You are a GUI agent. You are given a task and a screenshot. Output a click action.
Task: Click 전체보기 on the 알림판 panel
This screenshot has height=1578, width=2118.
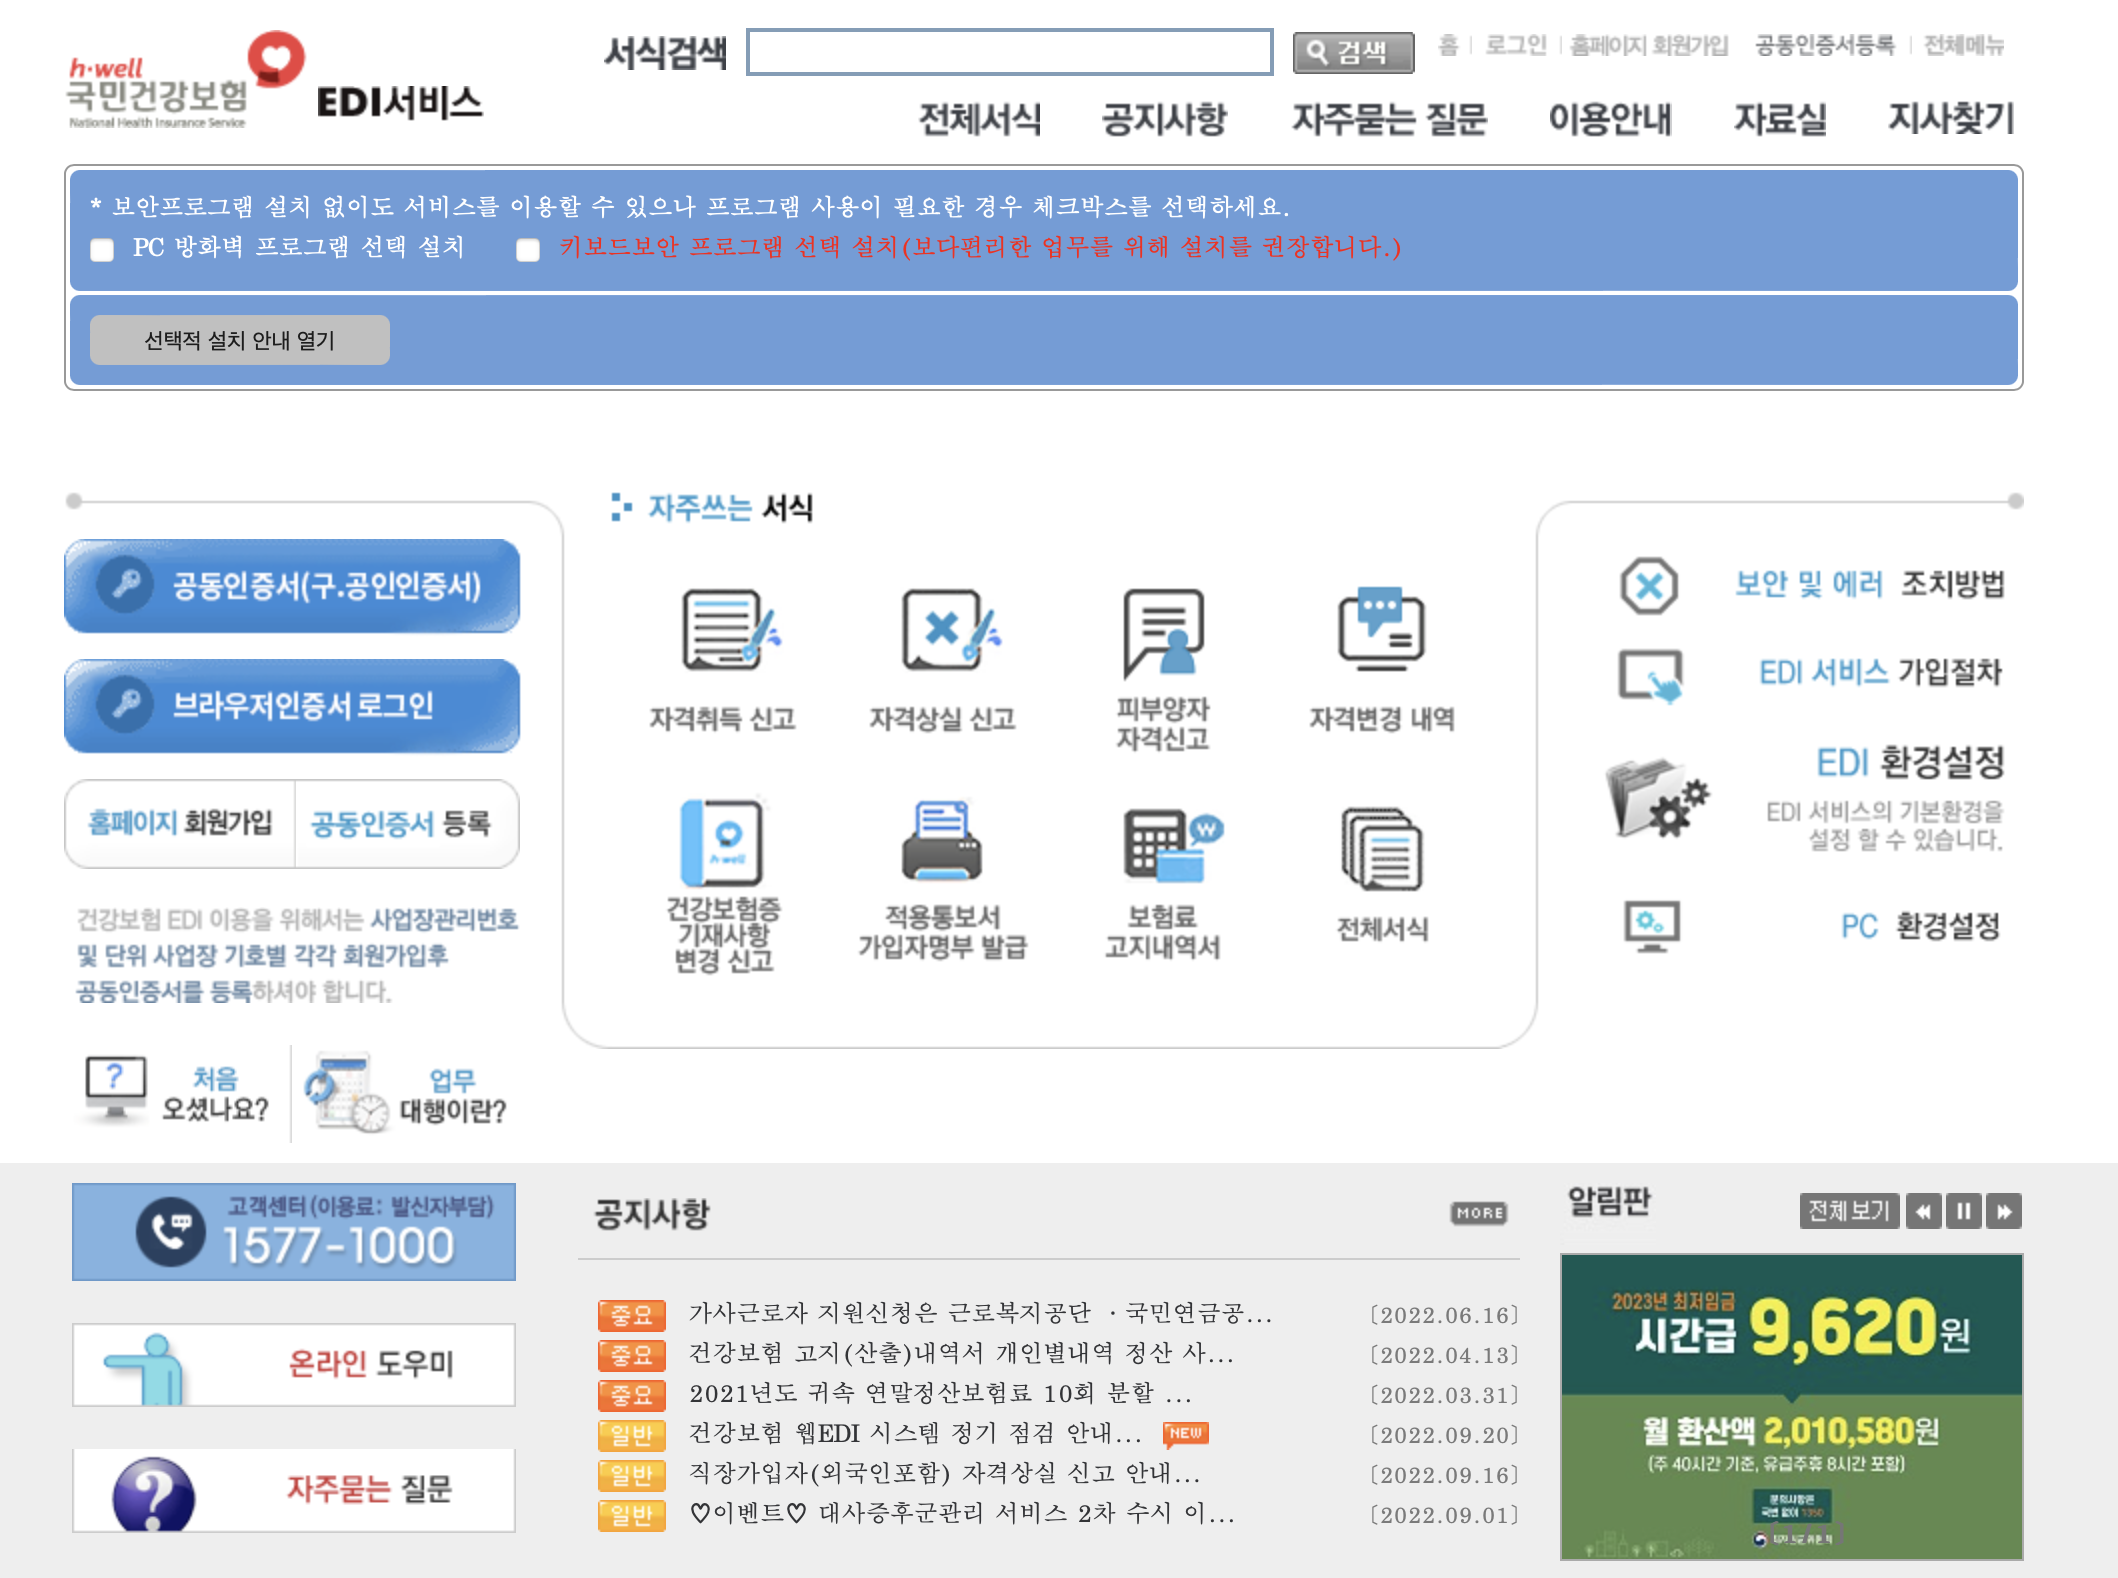coord(1848,1211)
